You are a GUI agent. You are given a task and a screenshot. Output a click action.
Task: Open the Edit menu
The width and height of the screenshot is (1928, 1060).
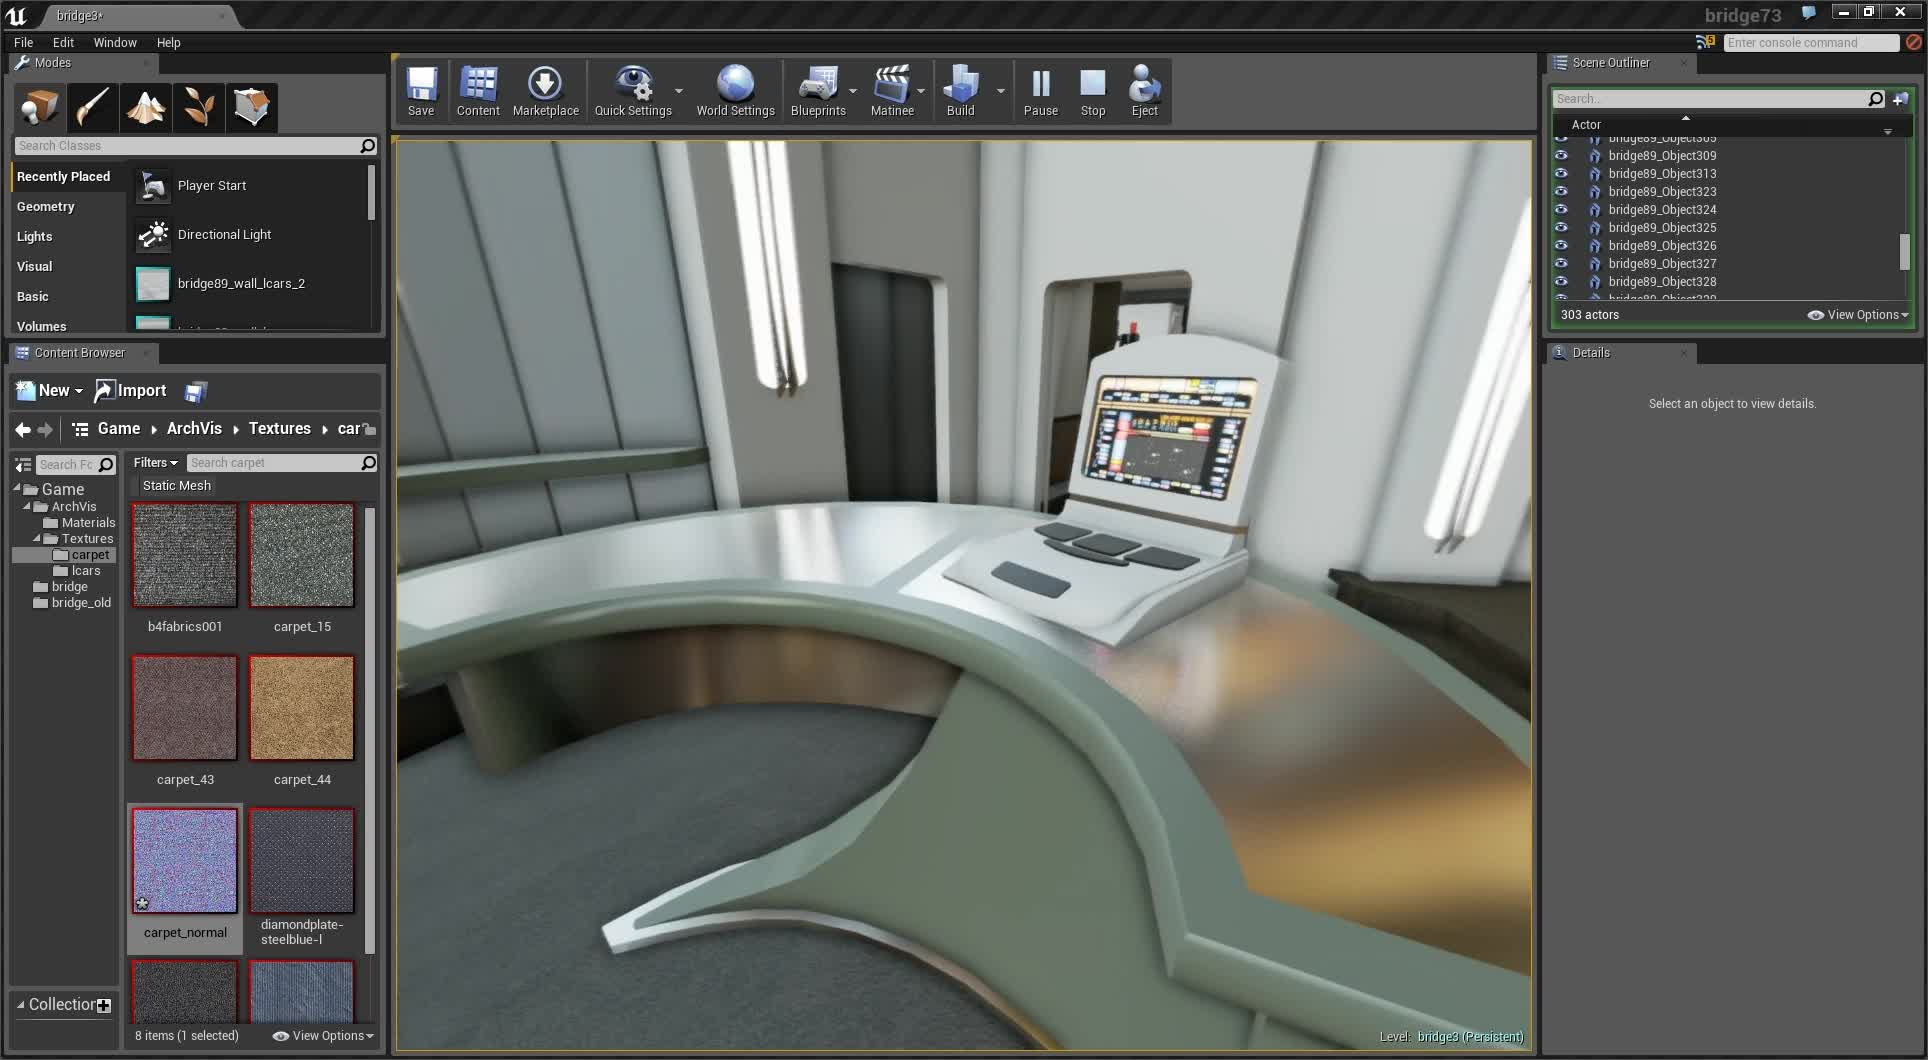point(63,42)
